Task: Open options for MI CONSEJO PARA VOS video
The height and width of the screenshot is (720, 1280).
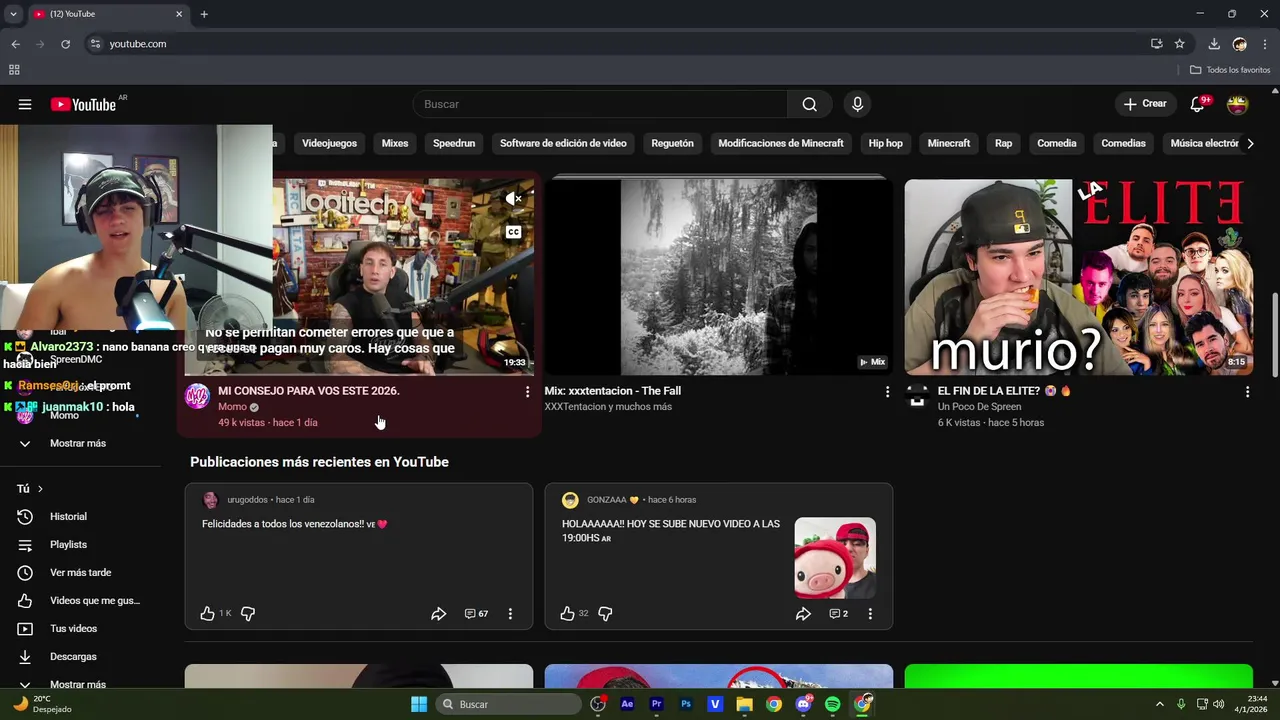Action: [527, 392]
